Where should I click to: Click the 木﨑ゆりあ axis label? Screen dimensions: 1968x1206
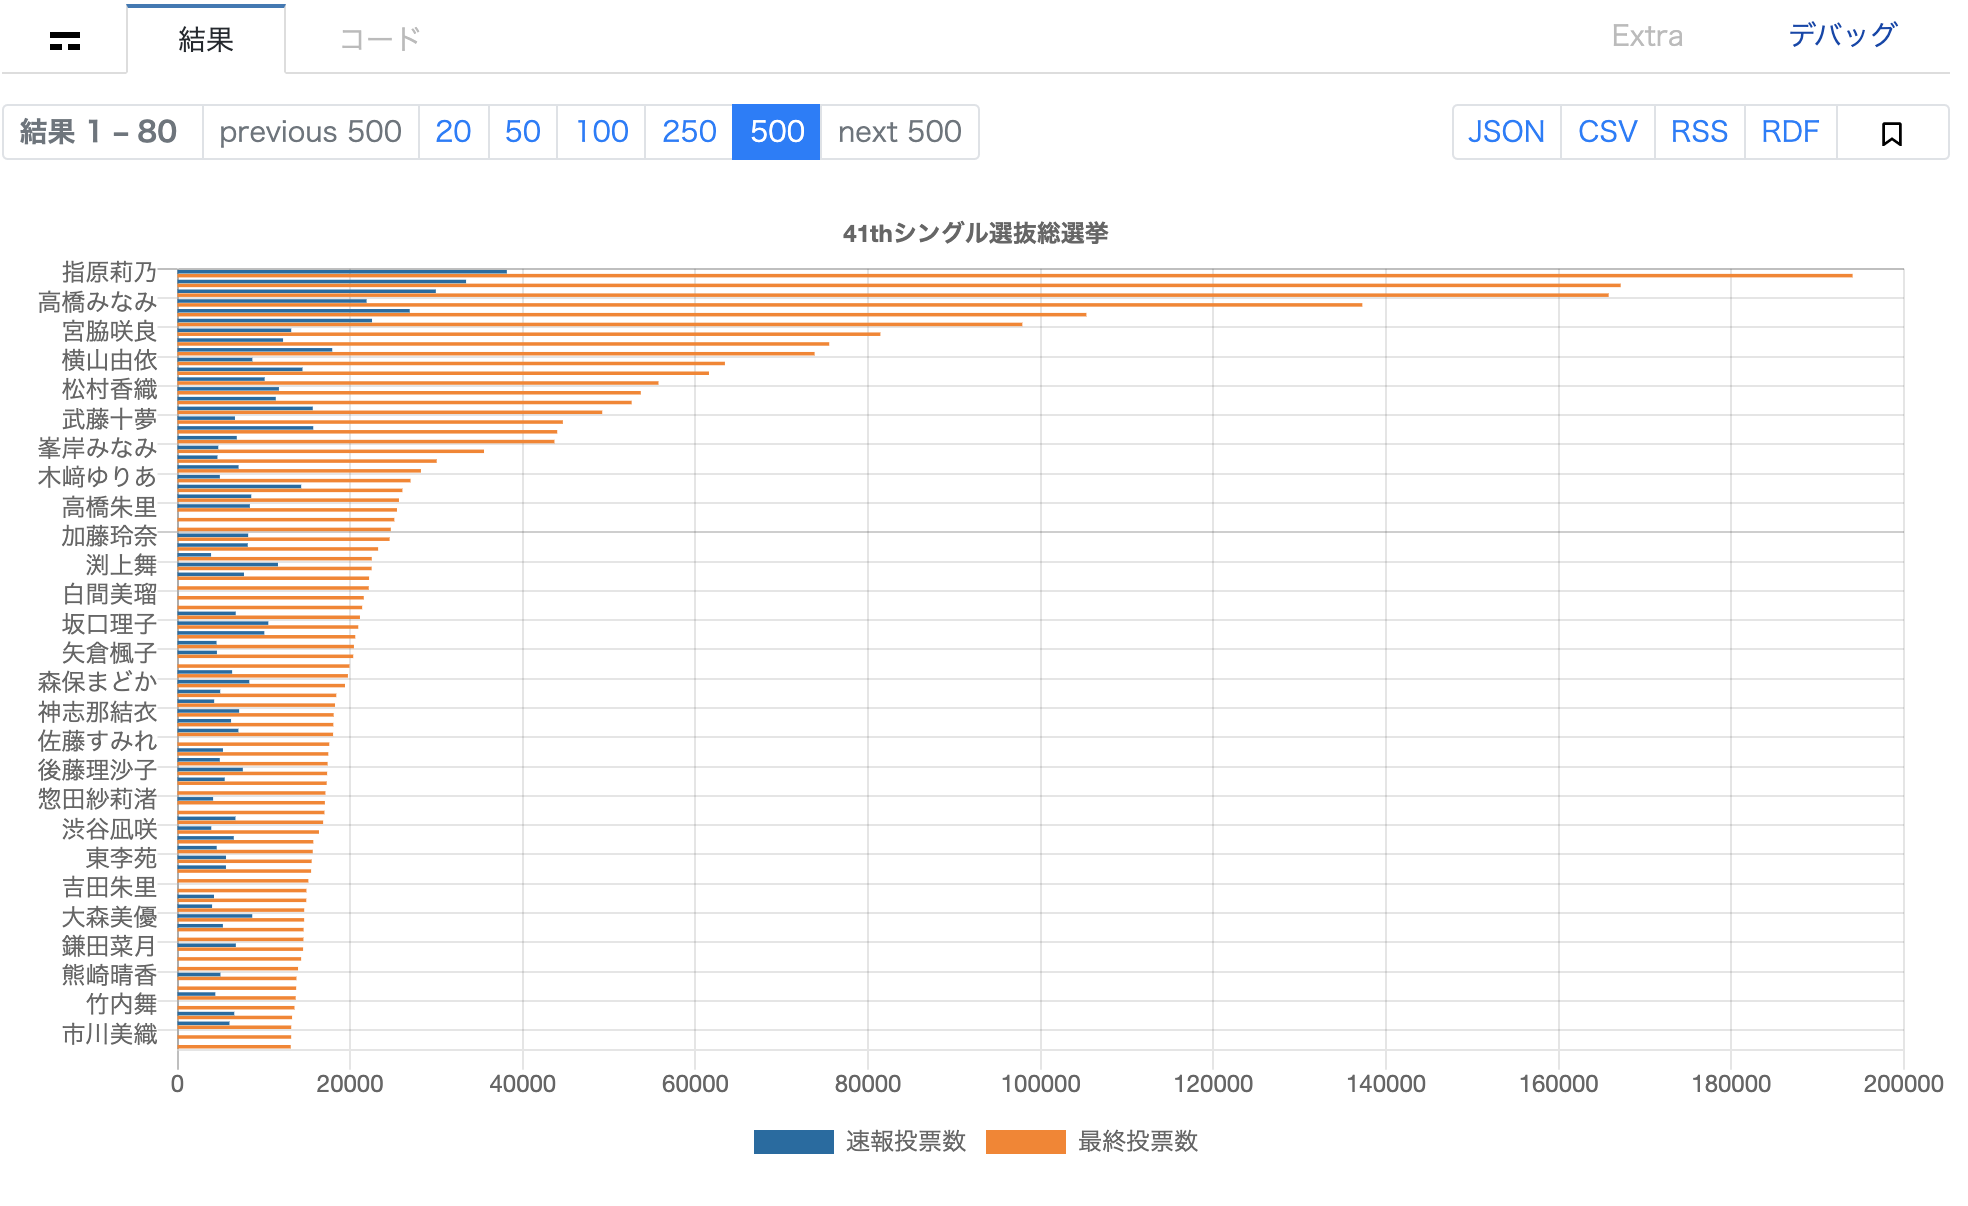coord(98,477)
